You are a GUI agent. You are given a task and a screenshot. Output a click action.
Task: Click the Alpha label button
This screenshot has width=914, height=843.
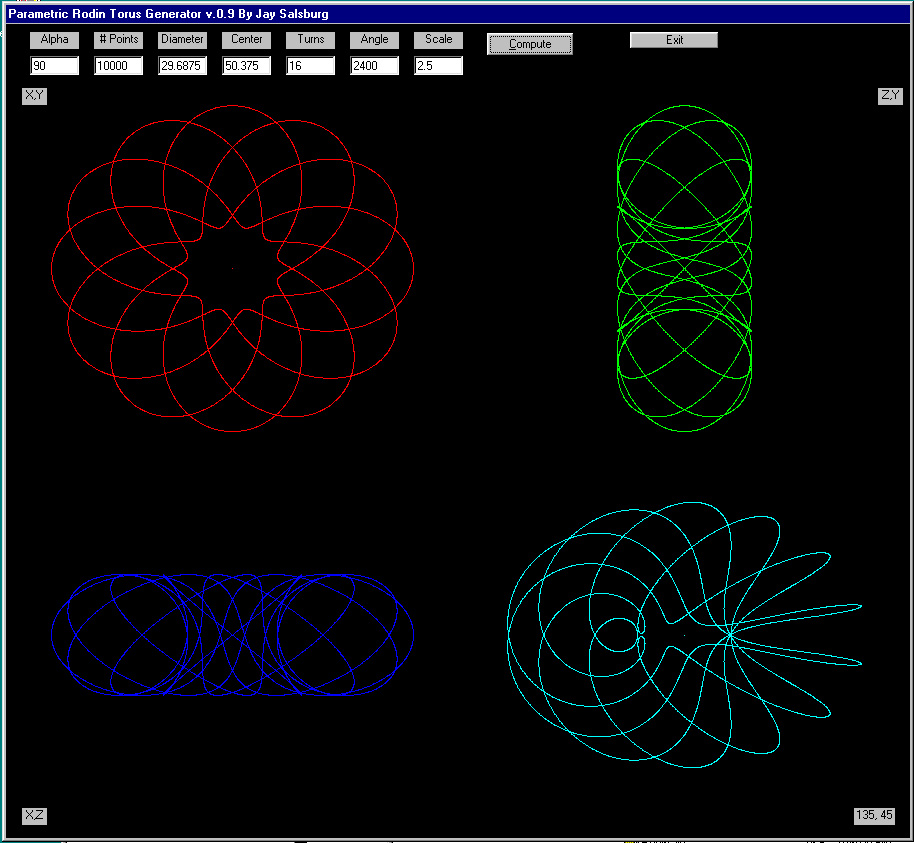coord(54,40)
